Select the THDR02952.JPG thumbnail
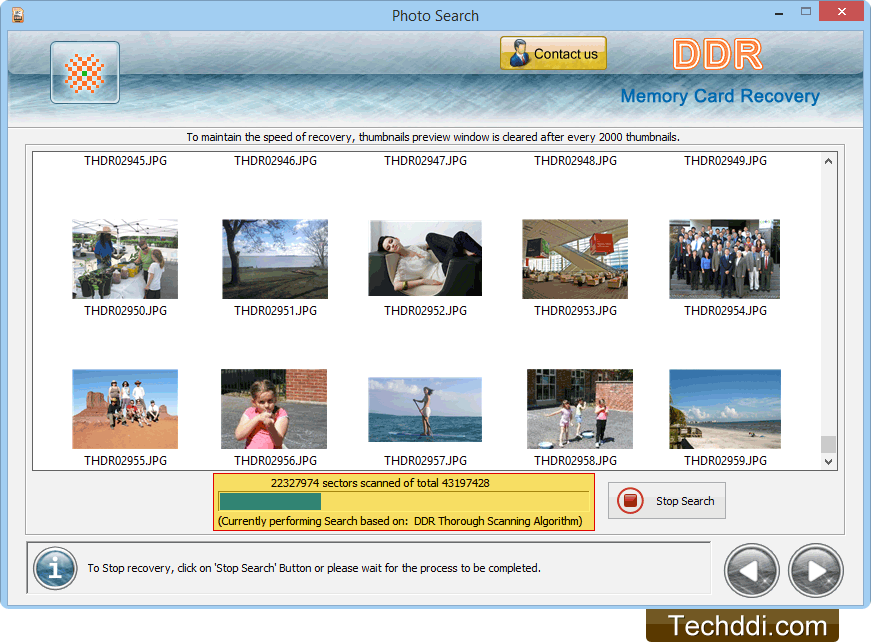This screenshot has width=871, height=642. point(424,258)
